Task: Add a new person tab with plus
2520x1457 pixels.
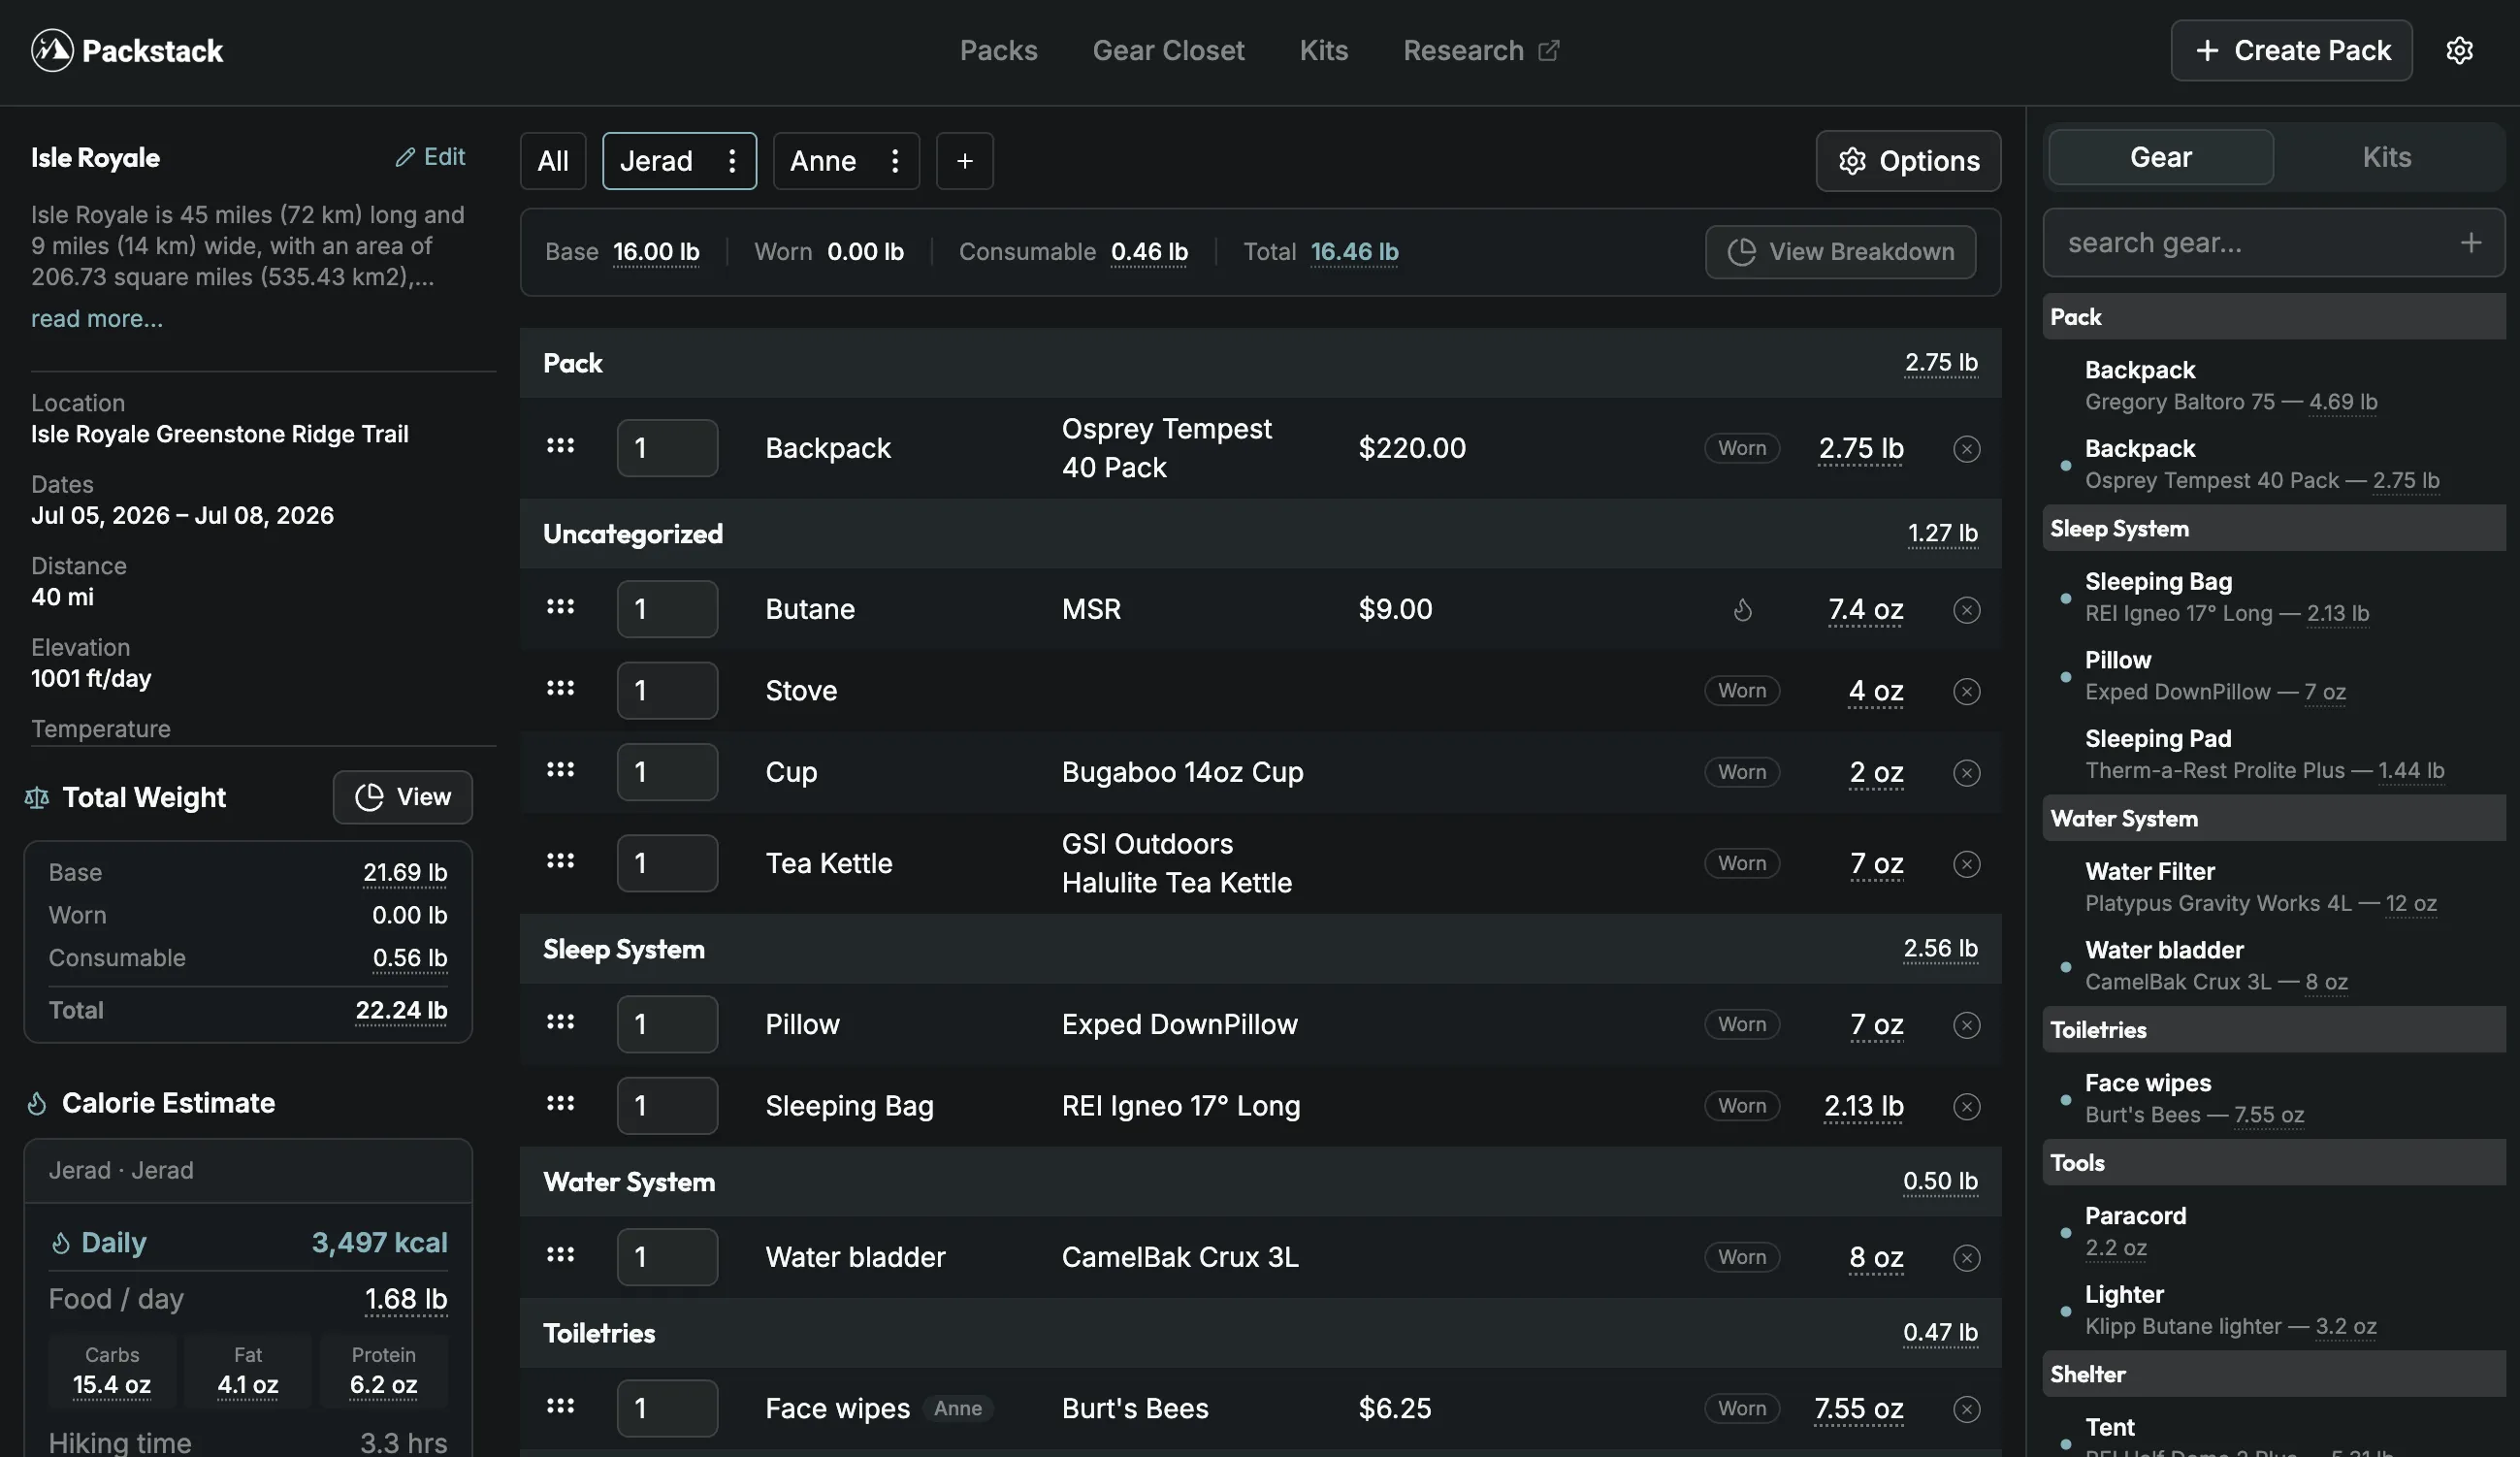Action: coord(964,161)
